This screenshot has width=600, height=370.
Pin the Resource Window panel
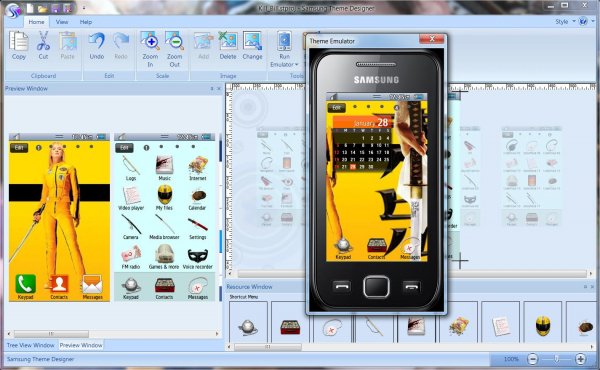coord(585,287)
